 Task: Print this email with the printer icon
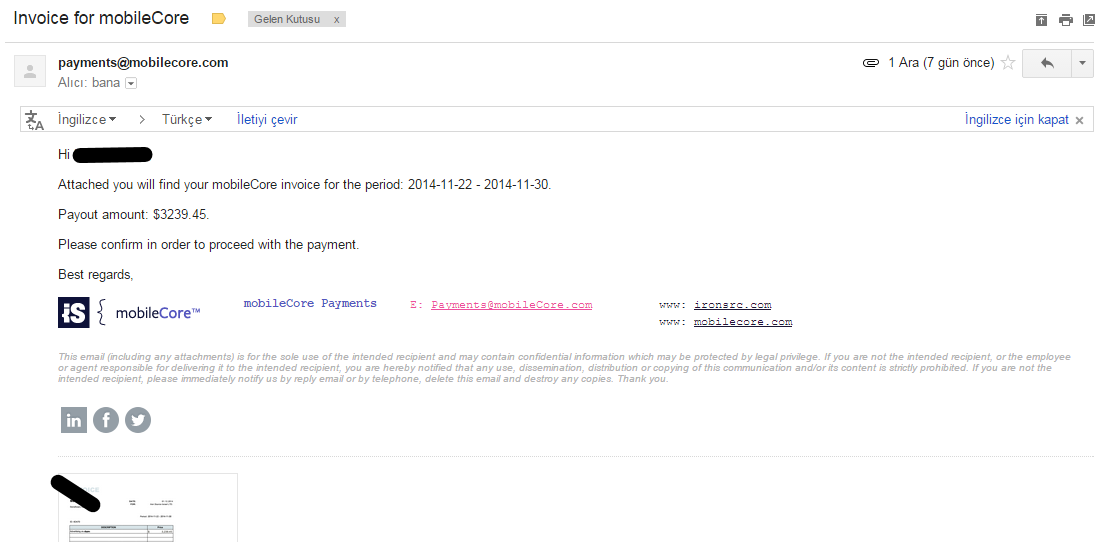(x=1066, y=20)
